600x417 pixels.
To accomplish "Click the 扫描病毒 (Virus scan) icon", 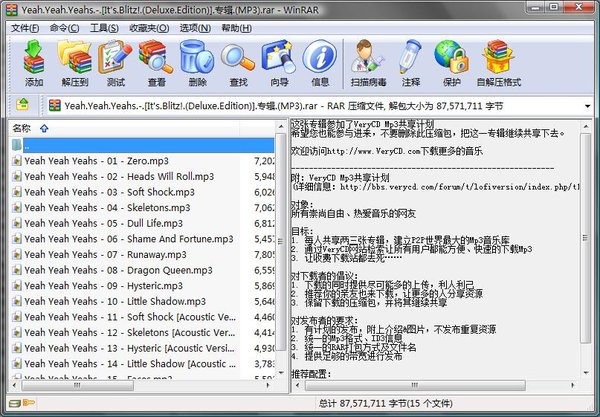I will click(x=368, y=63).
